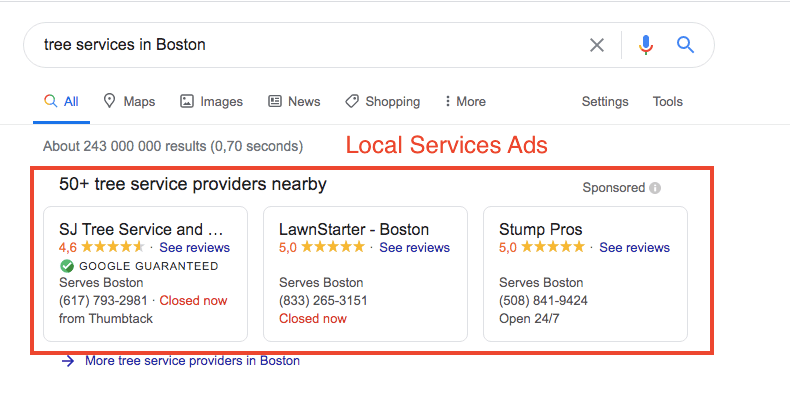The width and height of the screenshot is (790, 394).
Task: See reviews for Stump Pros
Action: 634,247
